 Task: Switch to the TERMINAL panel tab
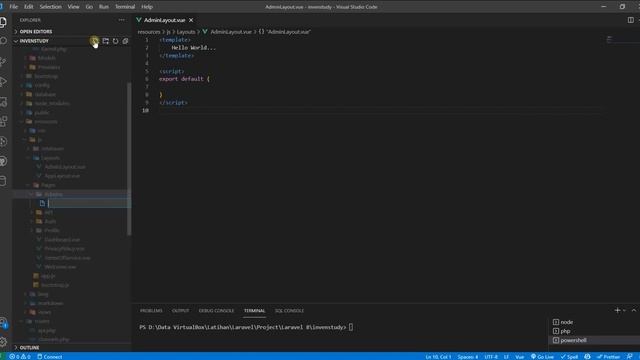tap(254, 311)
